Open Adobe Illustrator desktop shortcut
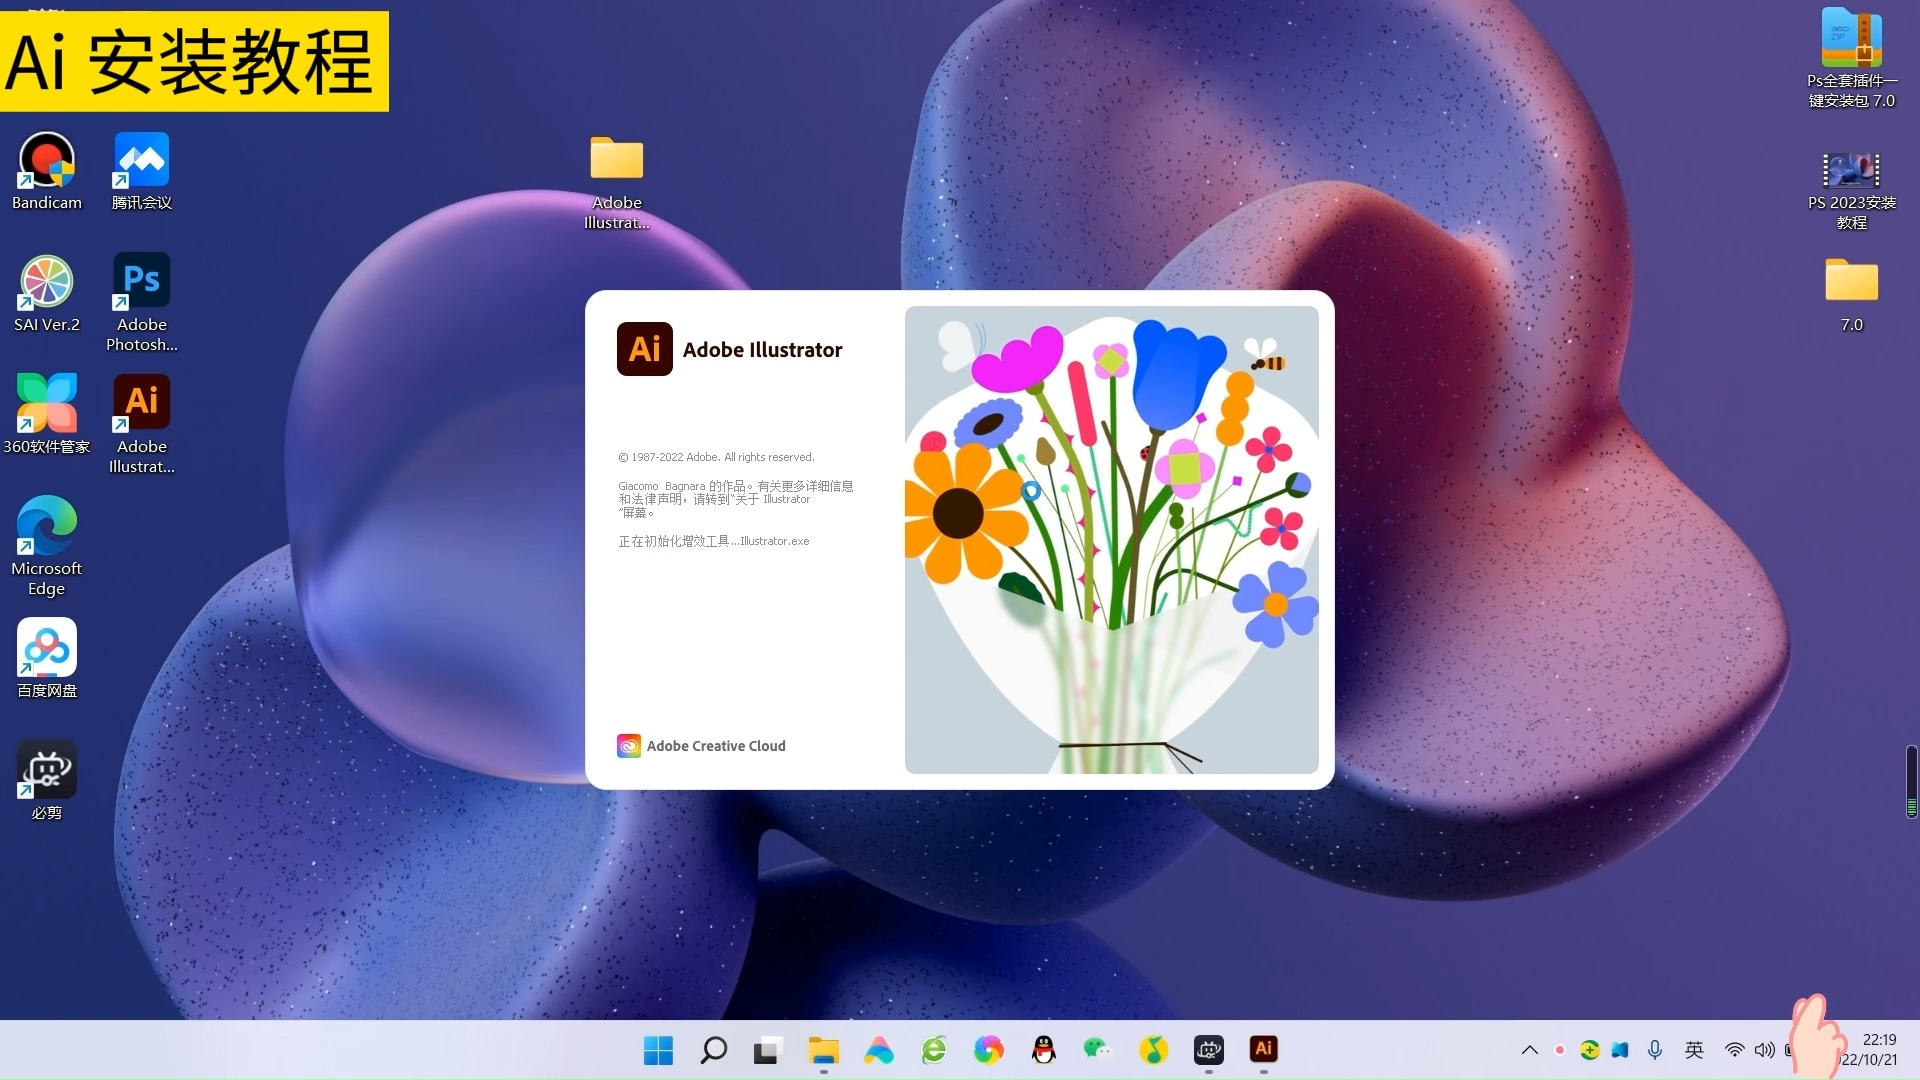This screenshot has width=1920, height=1080. [x=141, y=403]
